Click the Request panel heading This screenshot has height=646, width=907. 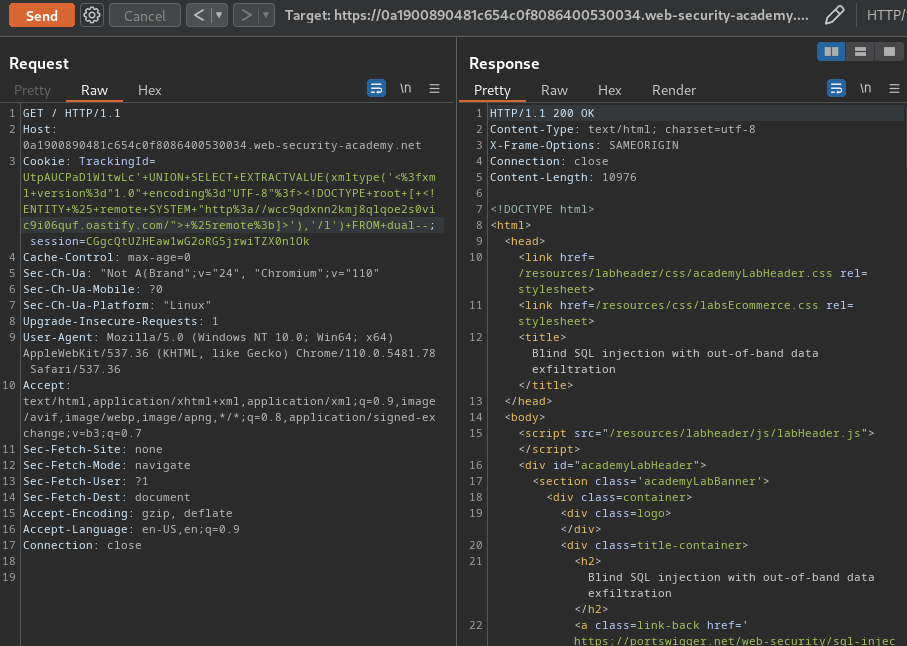coord(39,64)
